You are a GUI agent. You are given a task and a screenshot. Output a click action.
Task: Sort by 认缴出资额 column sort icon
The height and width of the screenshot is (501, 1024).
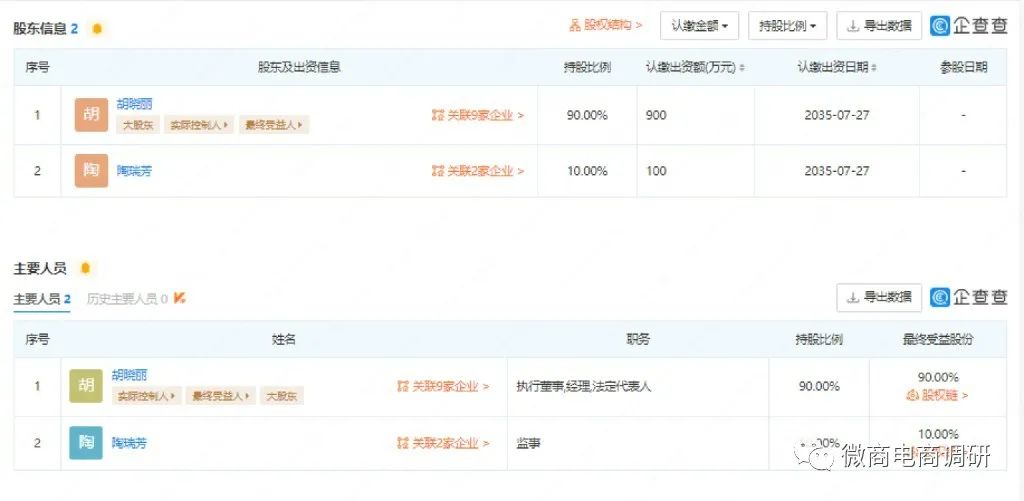click(742, 68)
